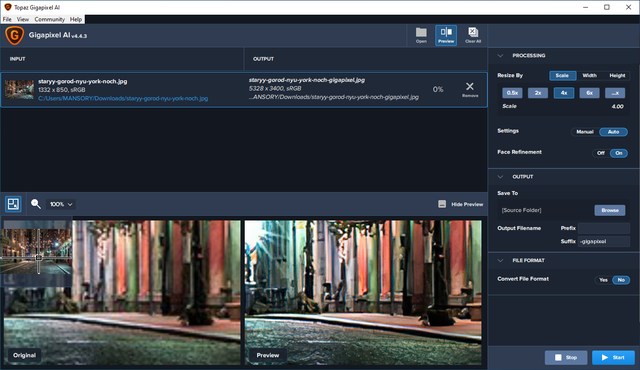The height and width of the screenshot is (370, 640).
Task: Set Convert File Format to Yes
Action: coord(603,280)
